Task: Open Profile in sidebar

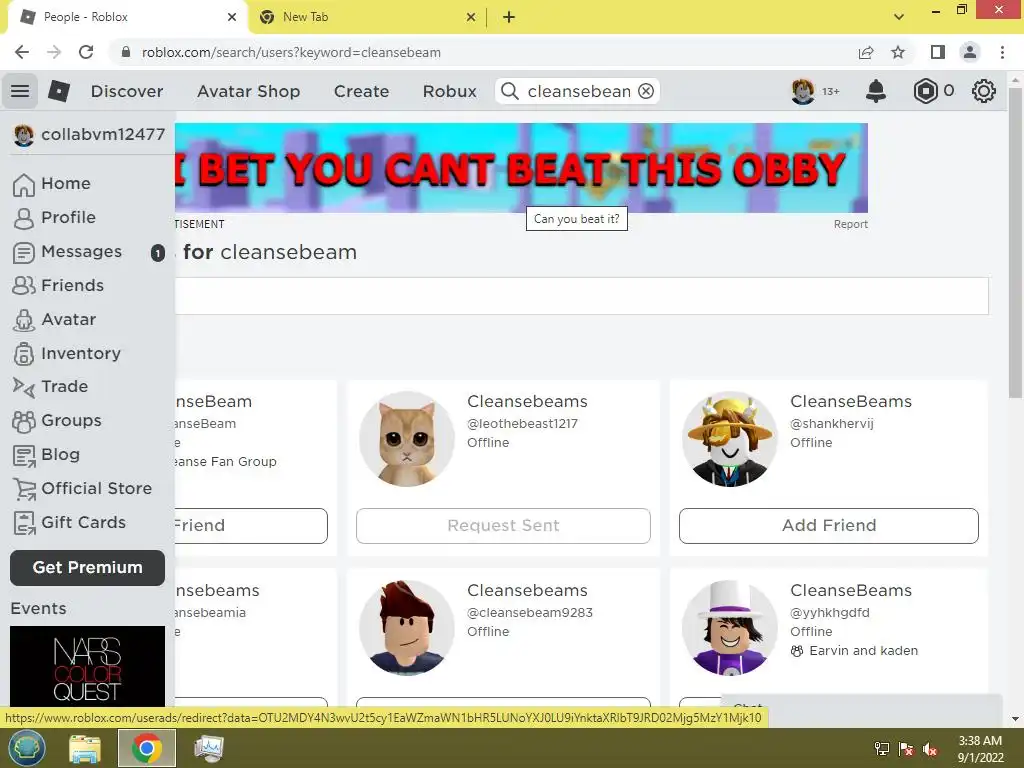Action: [54, 217]
